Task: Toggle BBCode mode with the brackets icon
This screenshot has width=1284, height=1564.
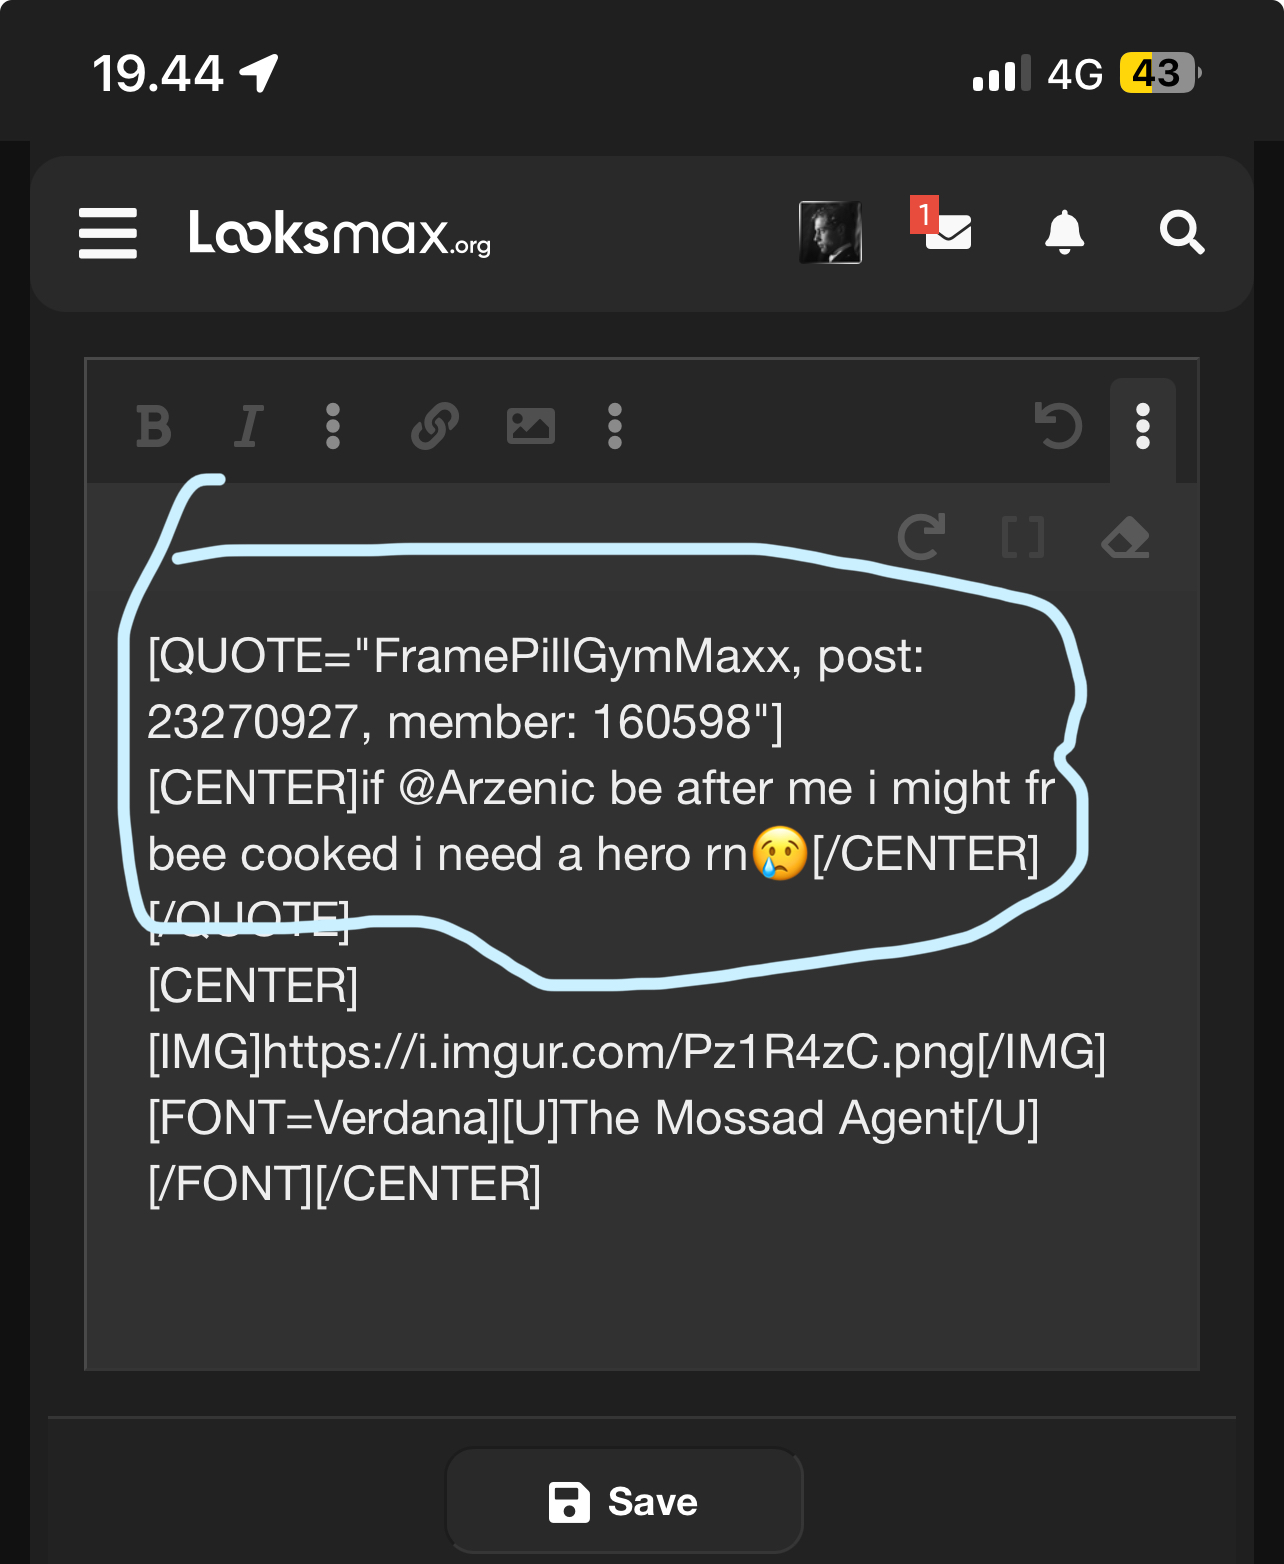Action: pos(1022,538)
